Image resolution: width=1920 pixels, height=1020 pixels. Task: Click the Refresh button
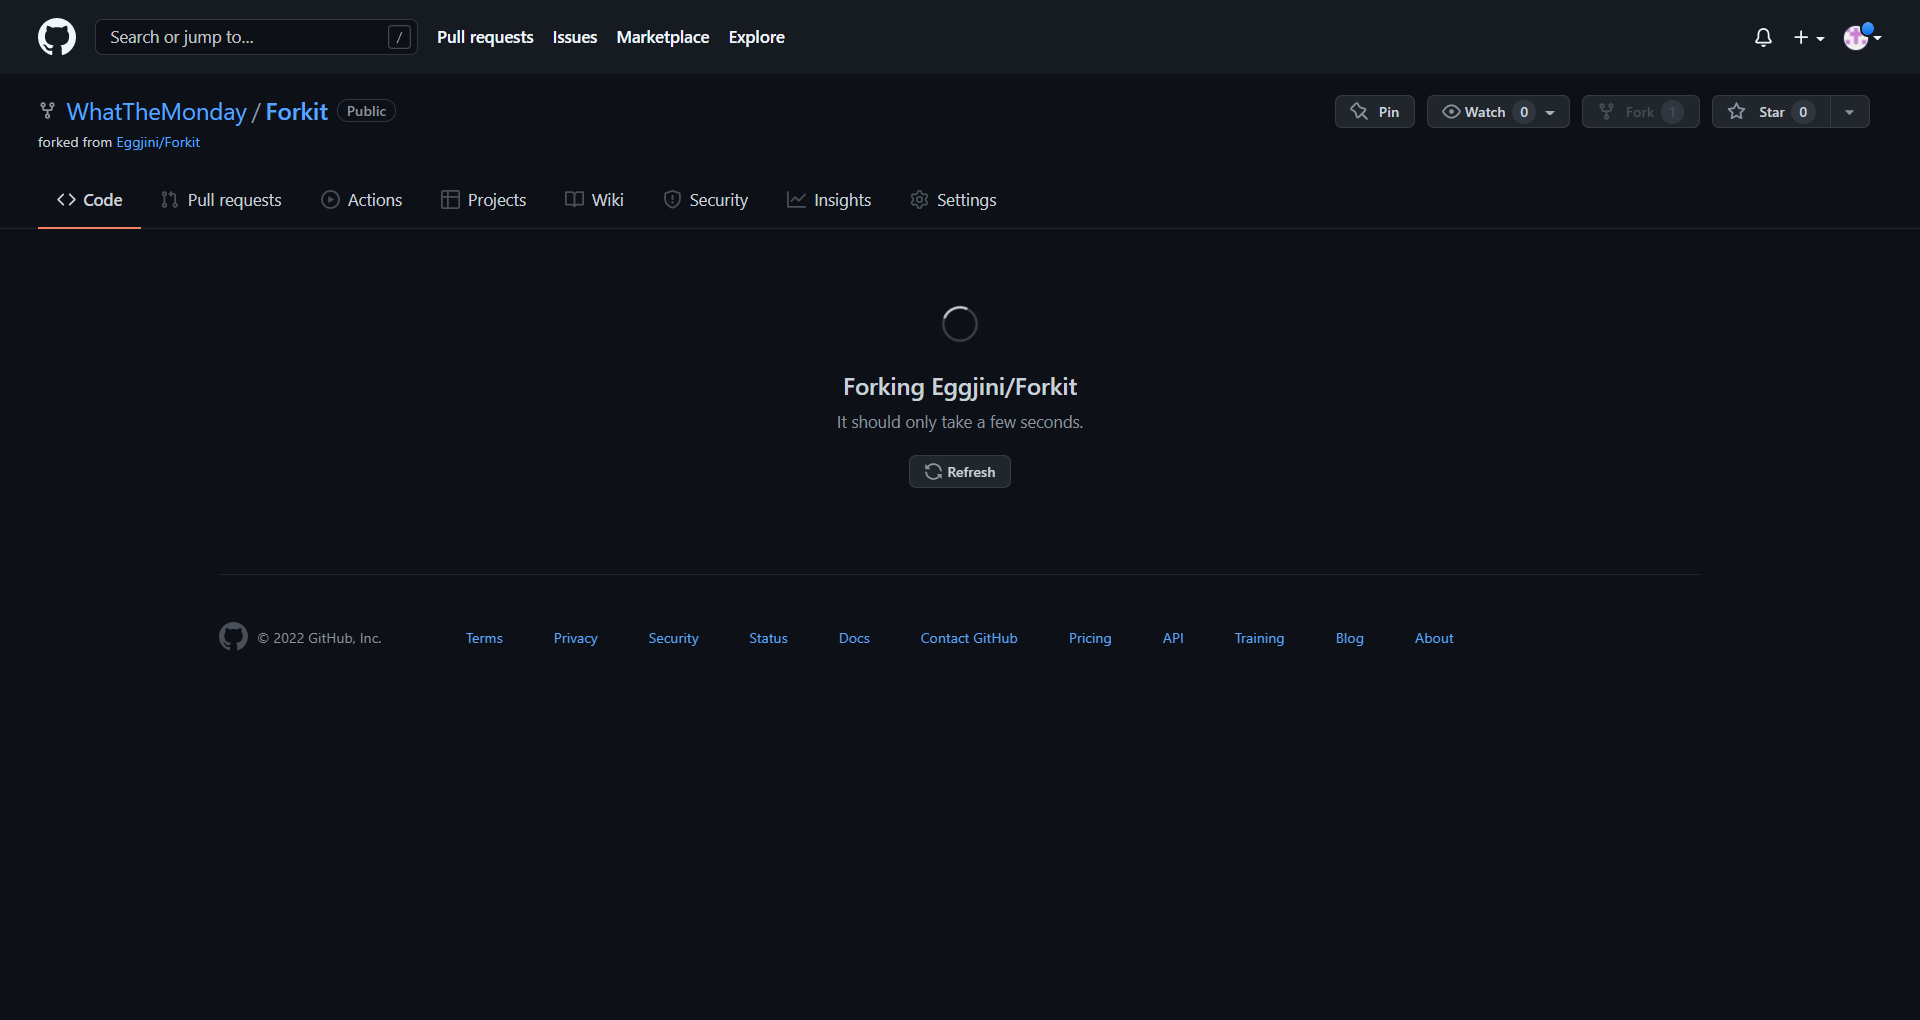tap(960, 472)
